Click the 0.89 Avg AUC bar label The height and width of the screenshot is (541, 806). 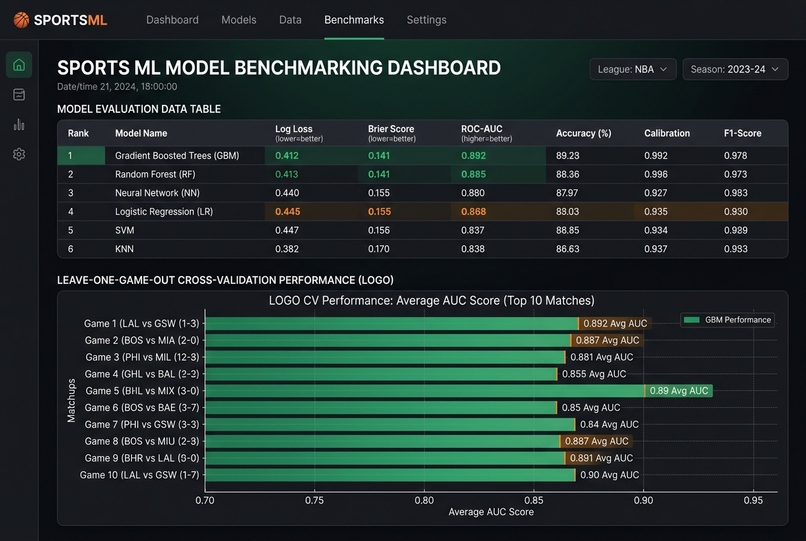[679, 391]
